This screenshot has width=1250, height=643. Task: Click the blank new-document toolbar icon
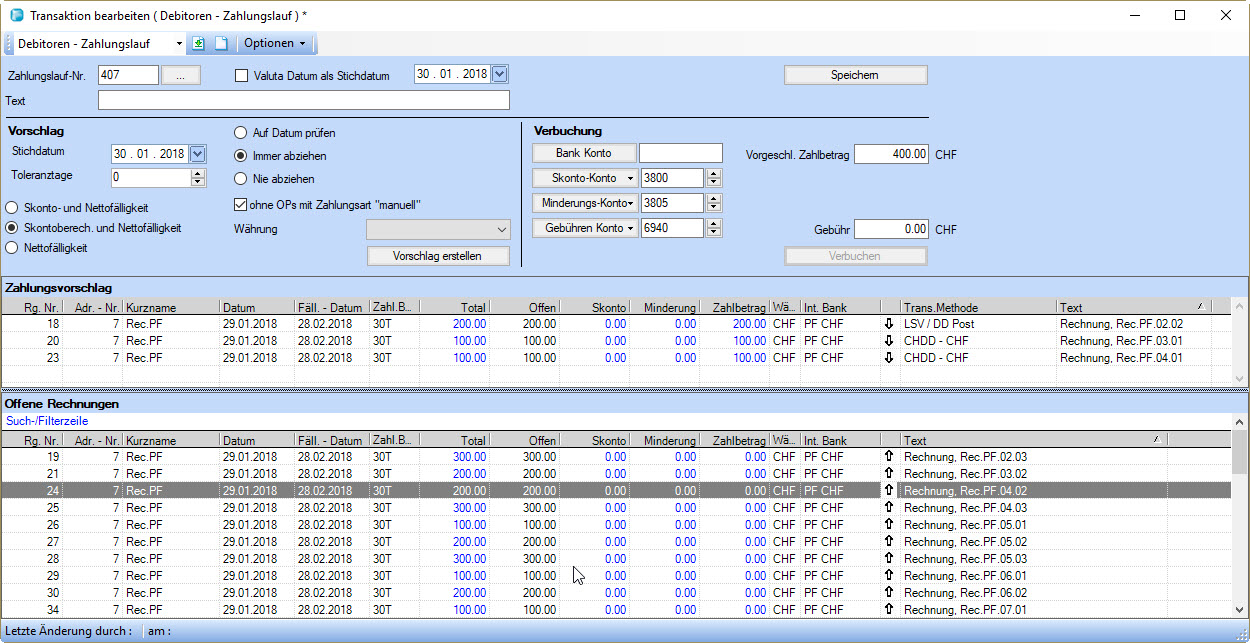[x=221, y=44]
